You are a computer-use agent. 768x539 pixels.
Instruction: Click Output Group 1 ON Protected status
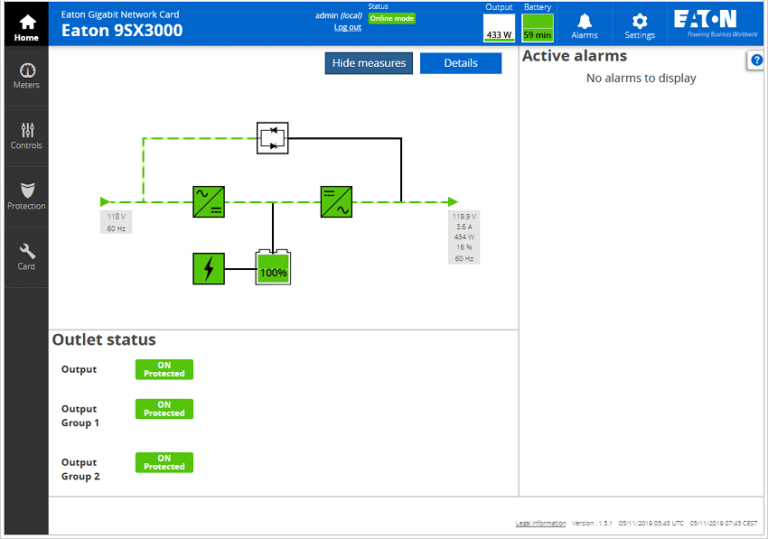click(x=164, y=409)
